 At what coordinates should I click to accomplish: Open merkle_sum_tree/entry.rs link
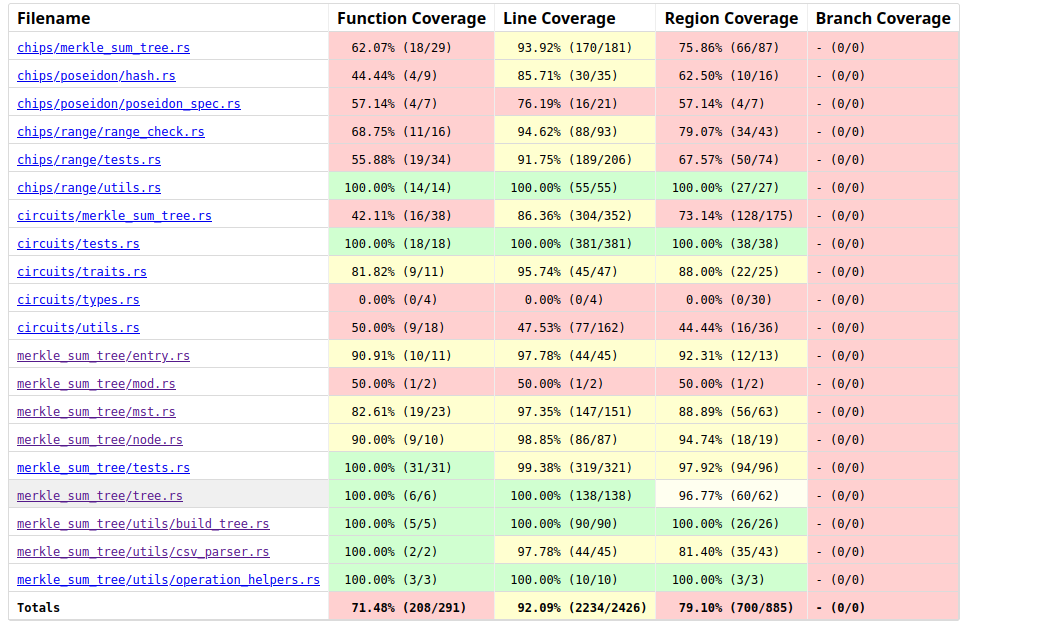click(x=103, y=356)
